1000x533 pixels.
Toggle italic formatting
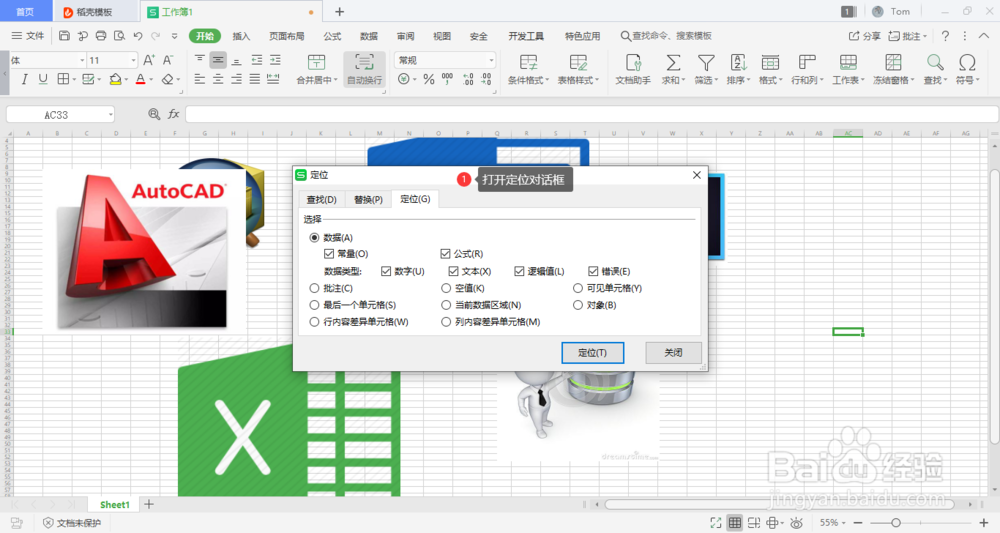(24, 79)
